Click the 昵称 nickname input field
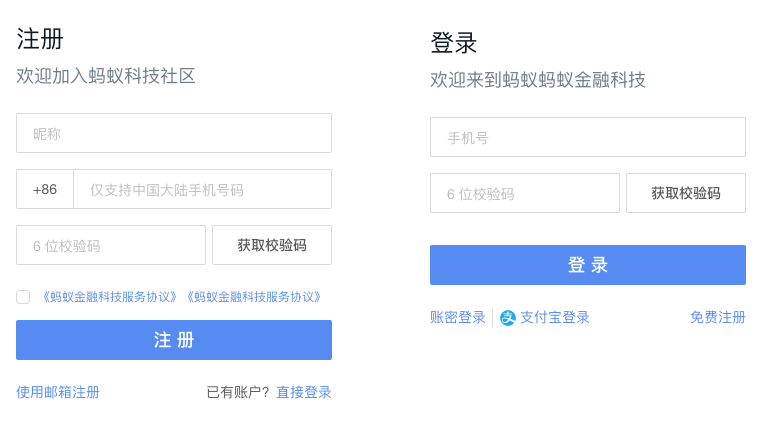This screenshot has height=435, width=772. (x=174, y=133)
